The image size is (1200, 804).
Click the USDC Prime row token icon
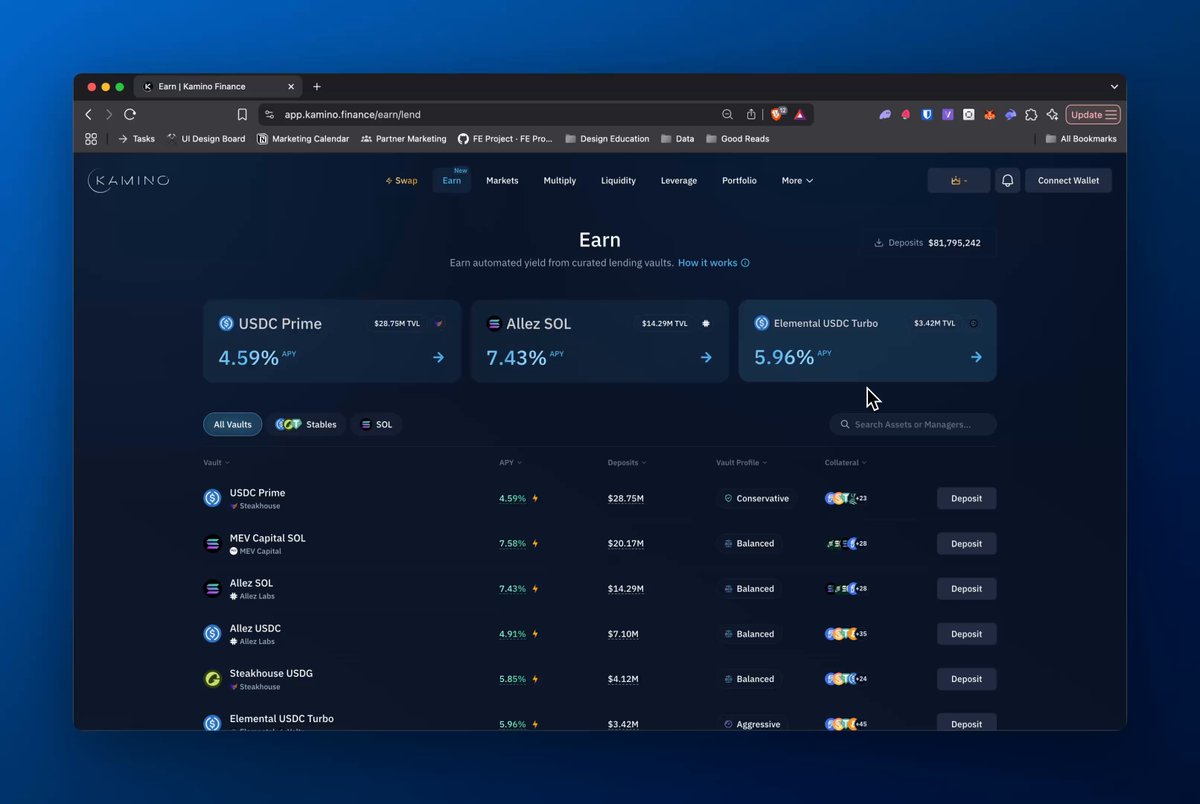212,498
